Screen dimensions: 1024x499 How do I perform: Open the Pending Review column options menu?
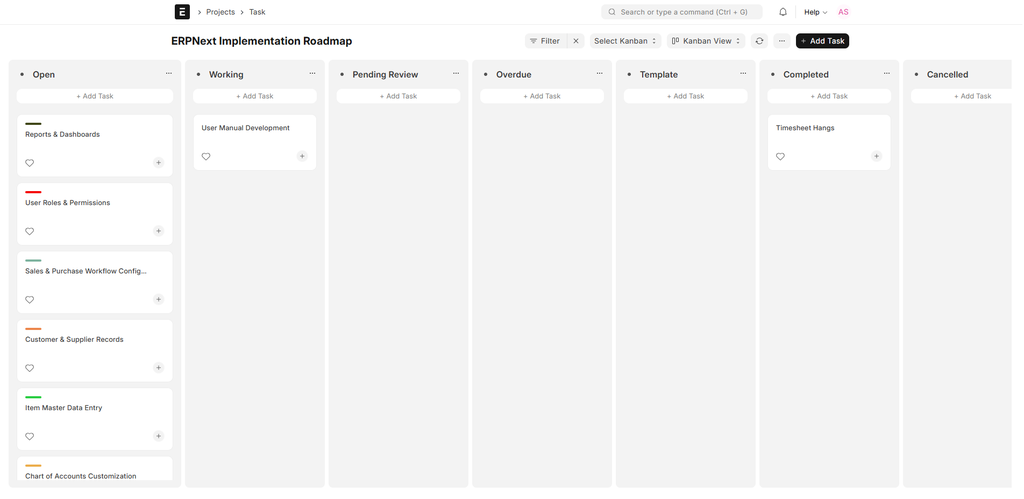tap(456, 74)
